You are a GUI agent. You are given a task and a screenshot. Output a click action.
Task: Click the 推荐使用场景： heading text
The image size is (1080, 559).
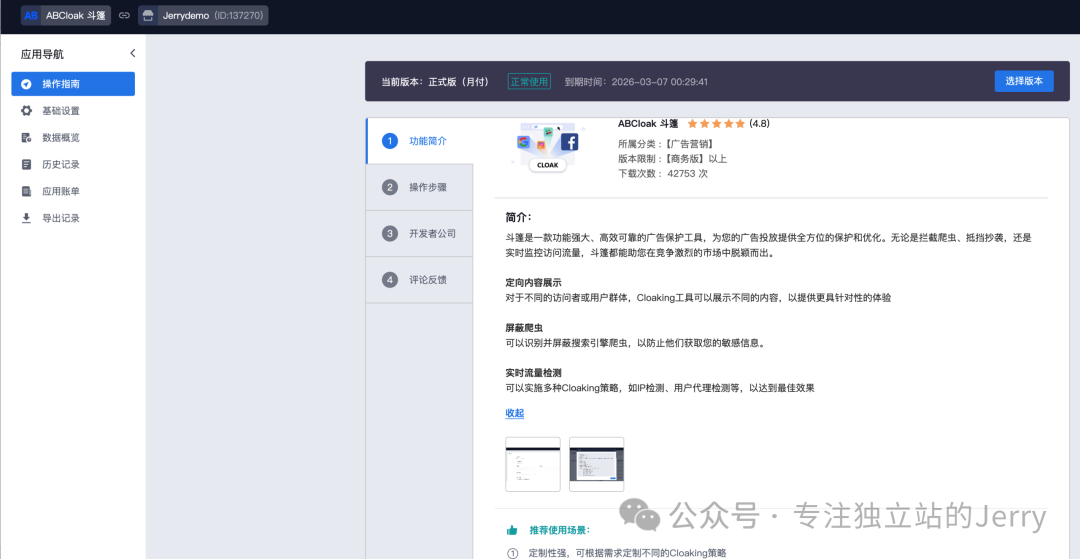pyautogui.click(x=560, y=530)
